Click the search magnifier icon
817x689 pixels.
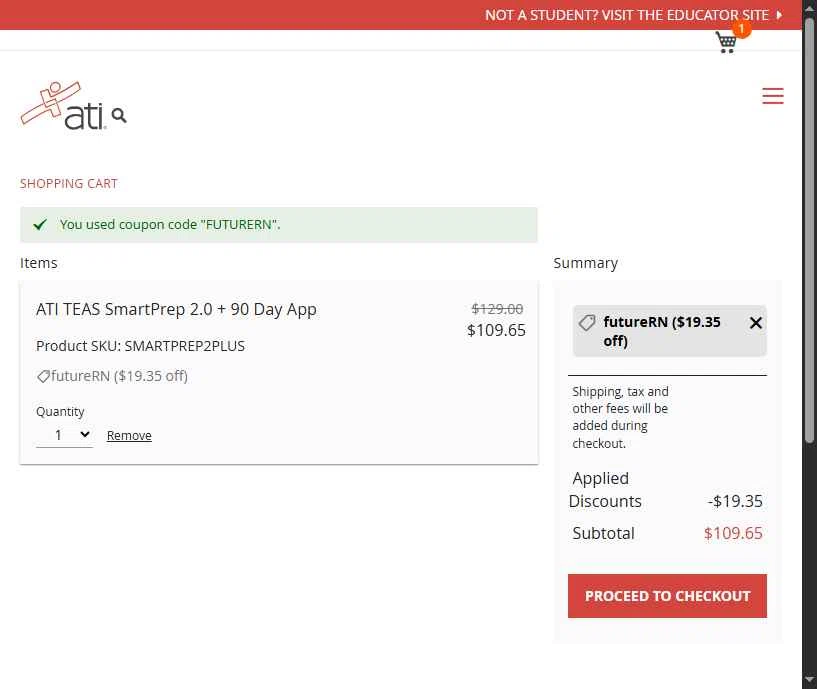pyautogui.click(x=119, y=115)
